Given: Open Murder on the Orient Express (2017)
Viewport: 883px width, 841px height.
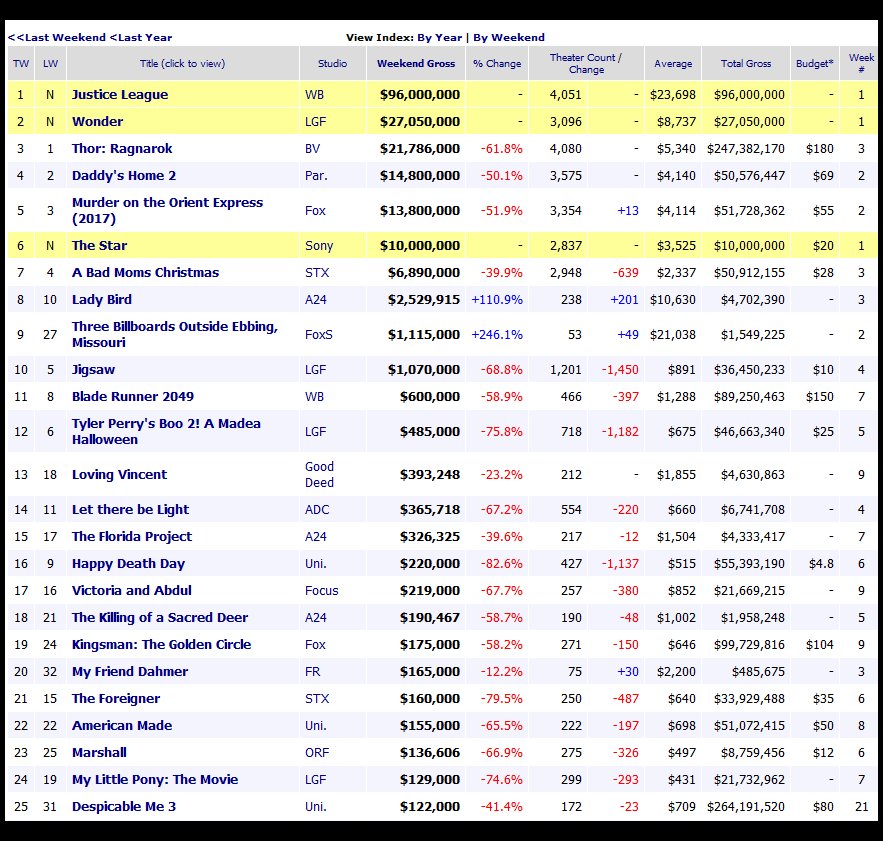Looking at the screenshot, I should pos(167,210).
